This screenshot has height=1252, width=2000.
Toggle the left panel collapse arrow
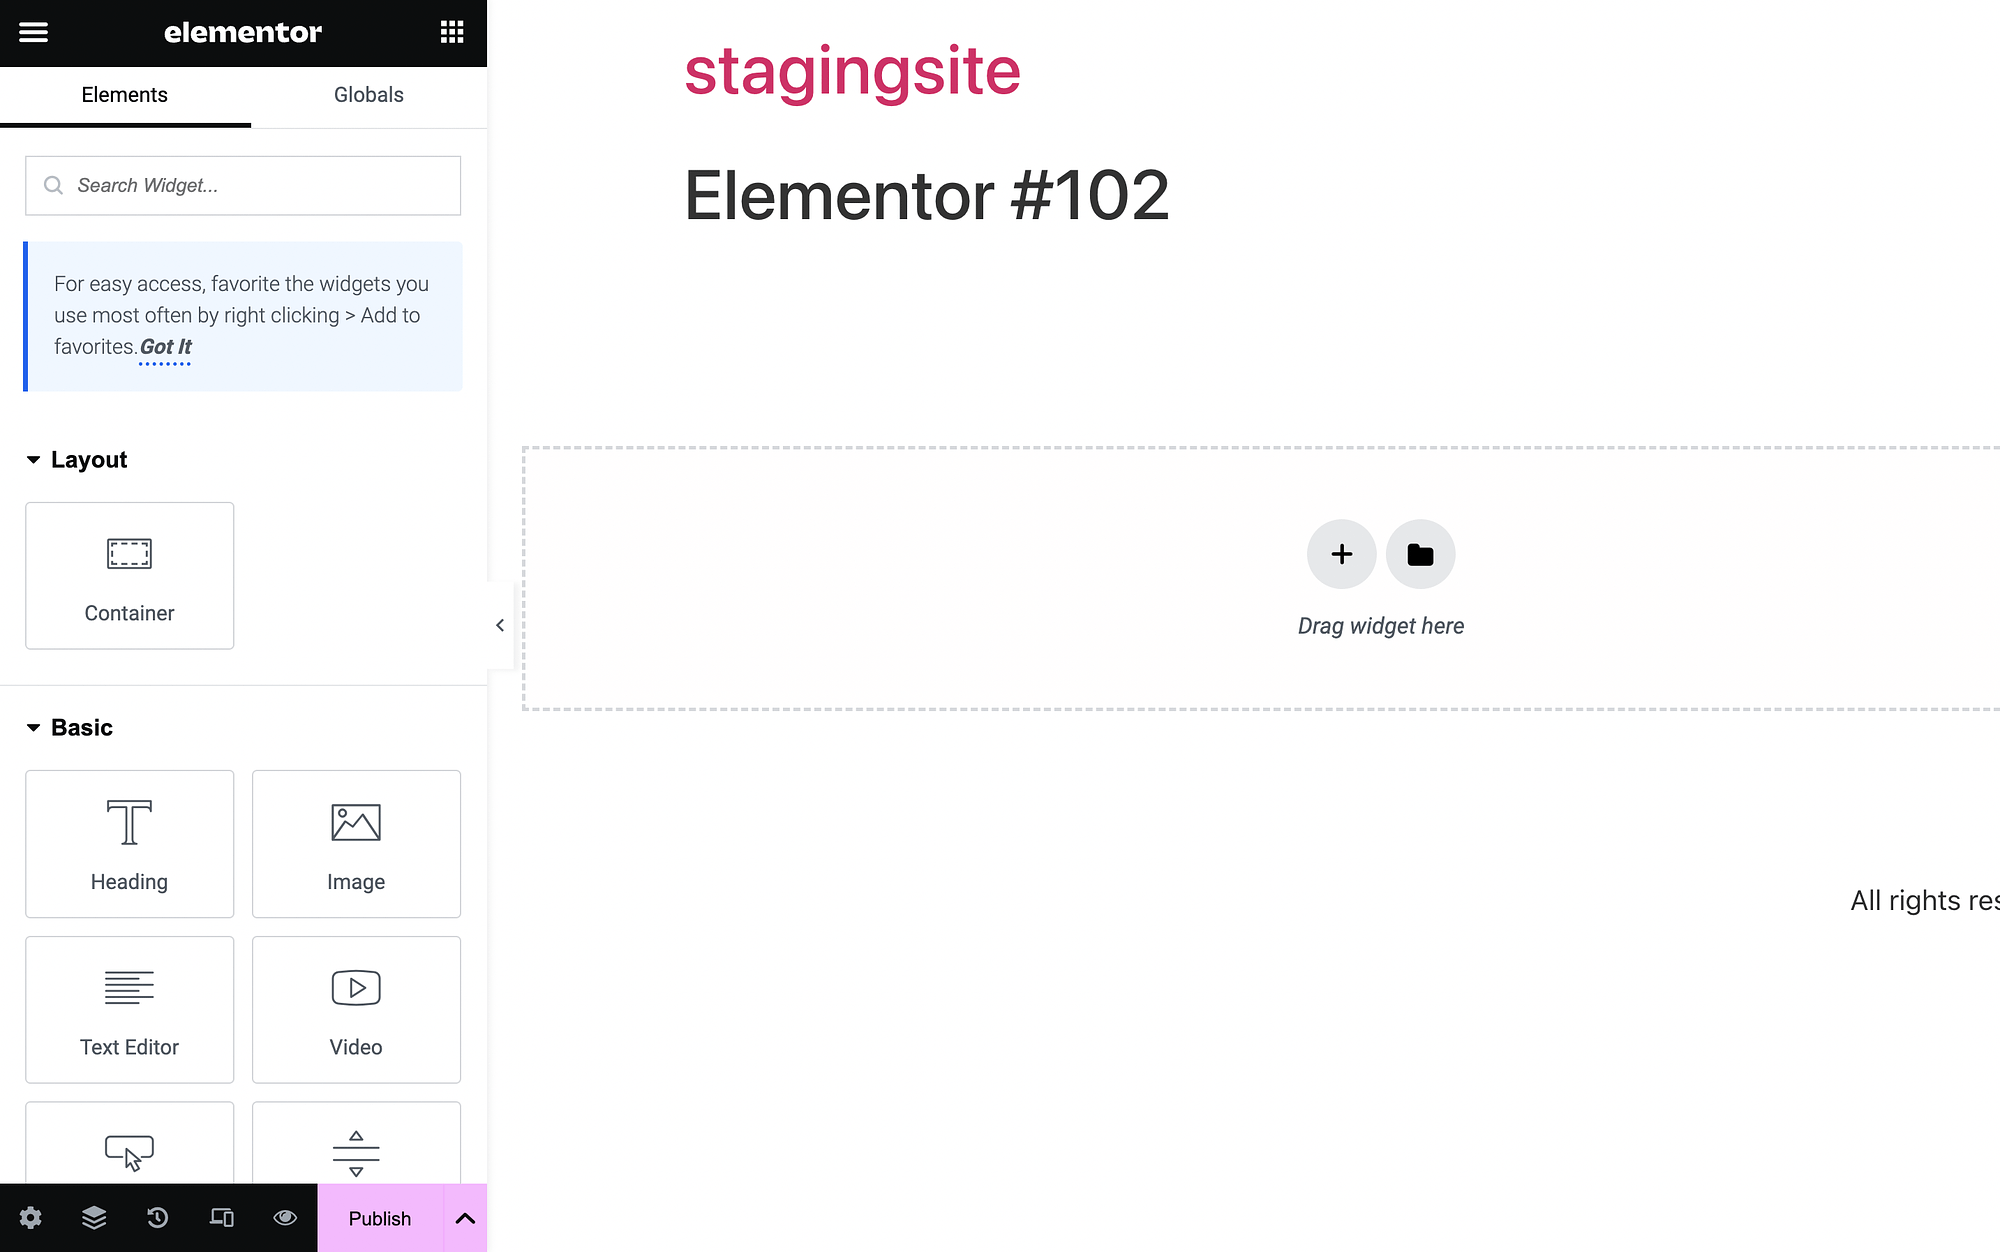coord(499,625)
